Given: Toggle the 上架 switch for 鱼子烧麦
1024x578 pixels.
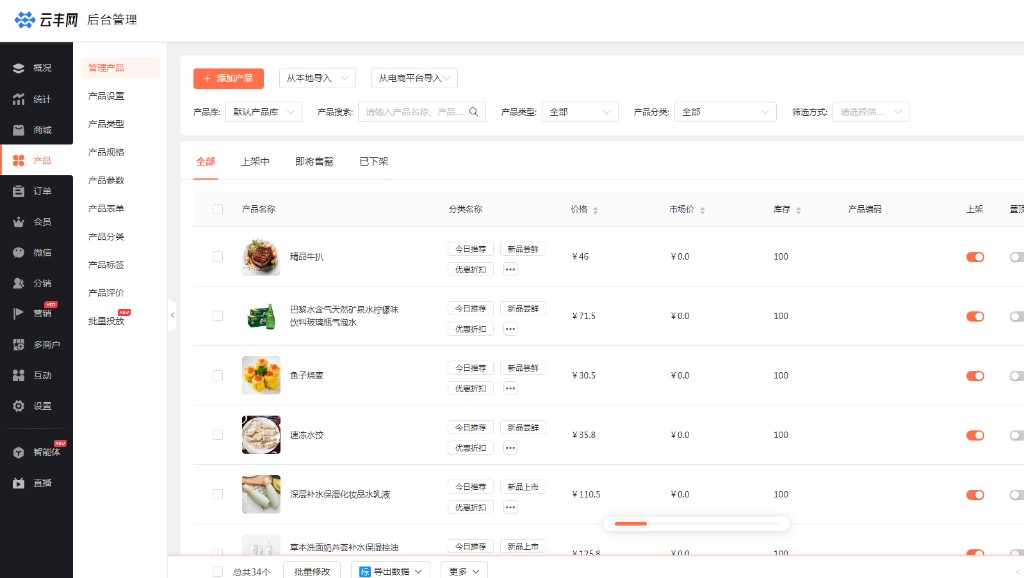Looking at the screenshot, I should click(975, 376).
